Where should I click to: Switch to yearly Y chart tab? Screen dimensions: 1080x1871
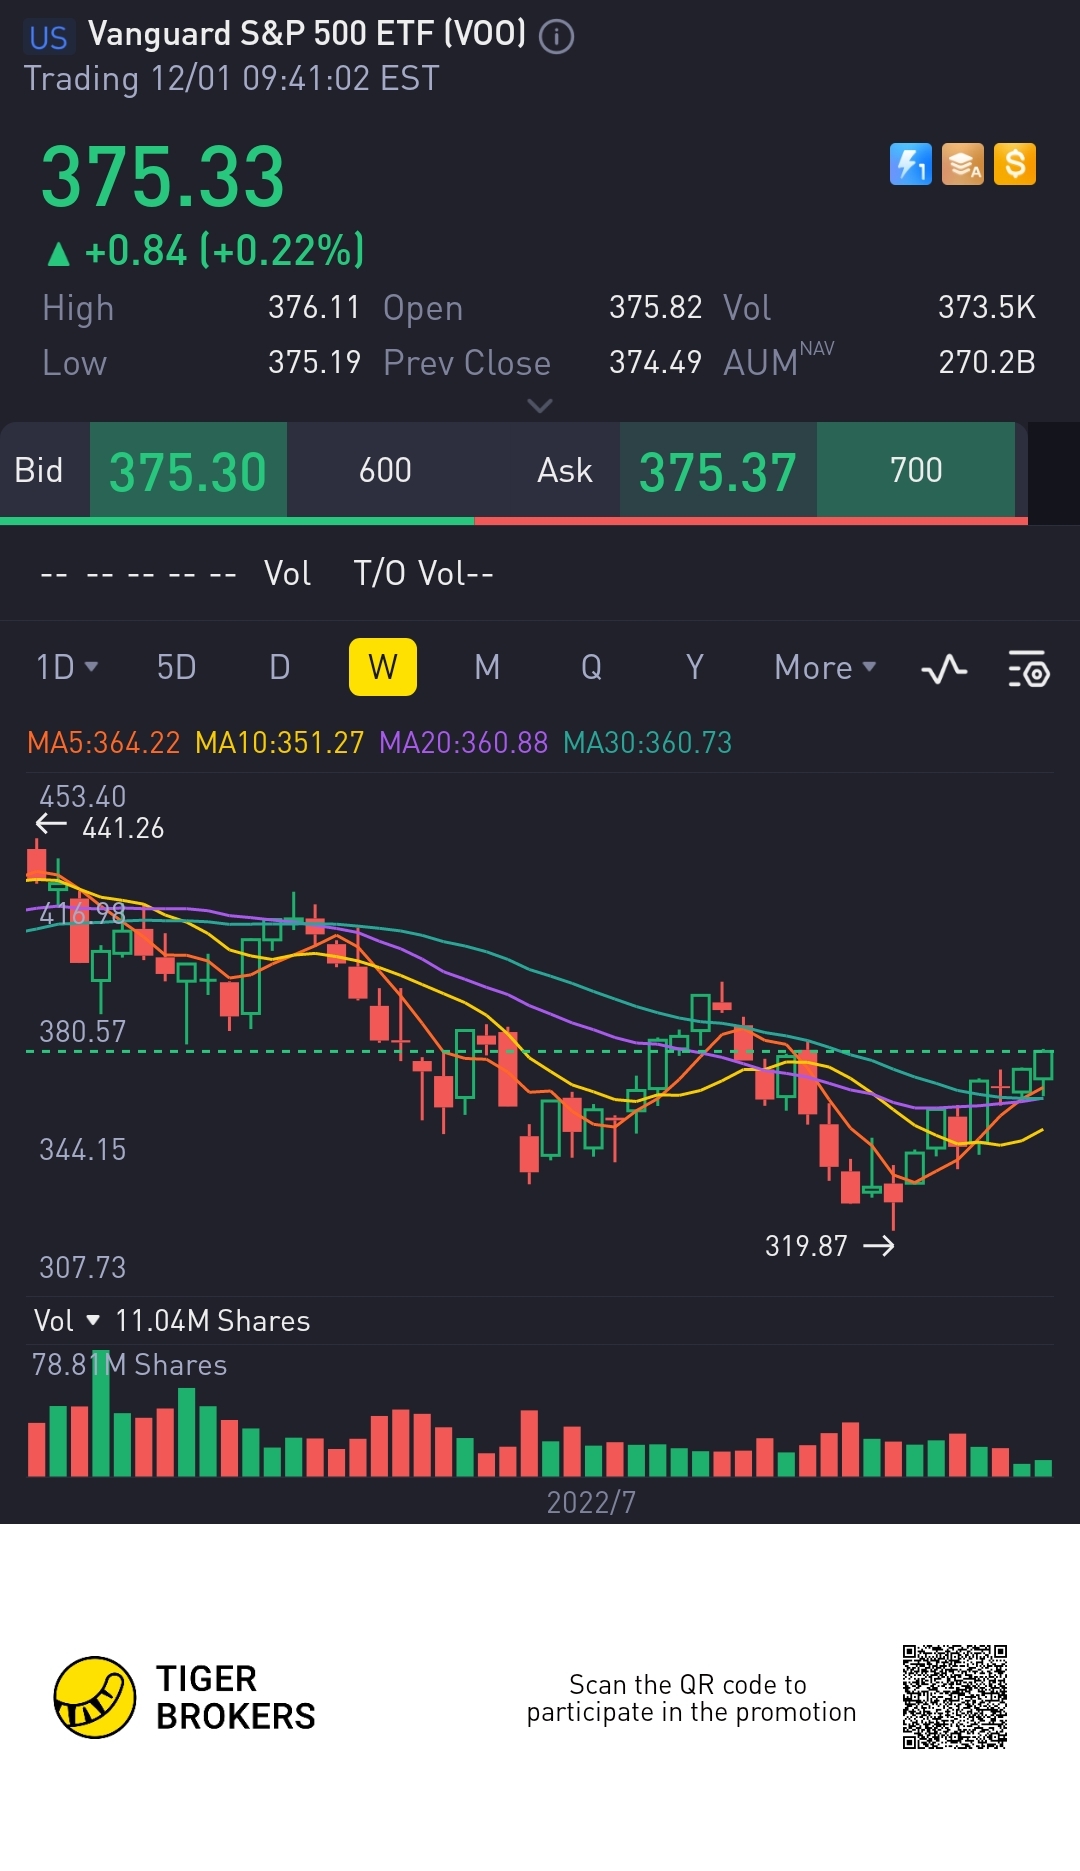695,667
